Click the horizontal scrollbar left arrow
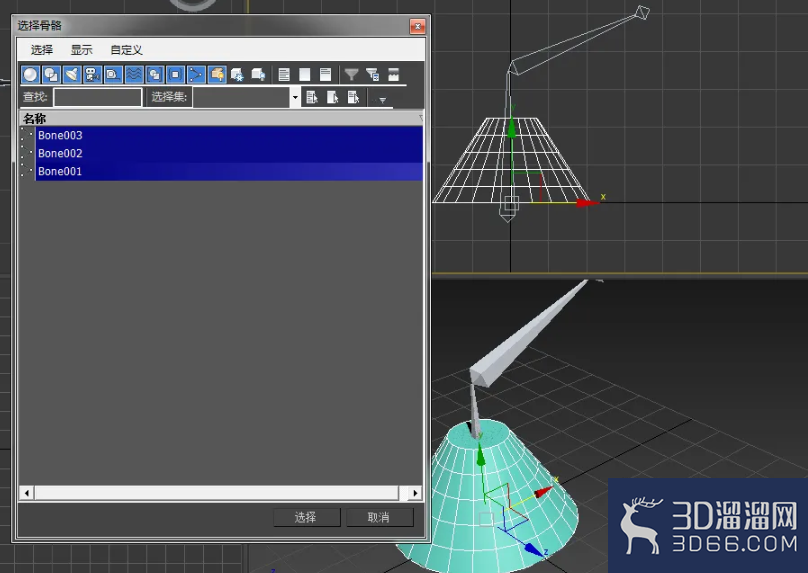The image size is (808, 573). (27, 493)
